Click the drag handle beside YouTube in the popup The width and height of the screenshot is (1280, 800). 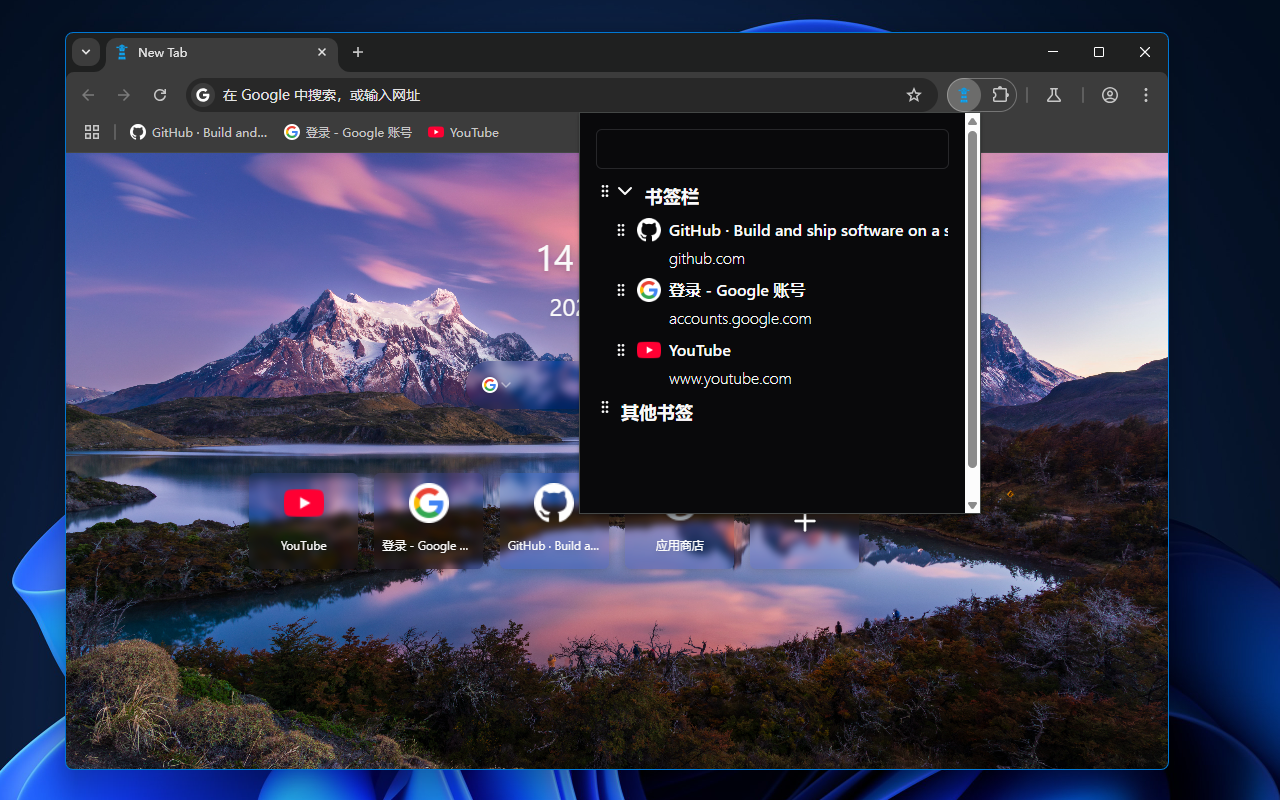(620, 350)
